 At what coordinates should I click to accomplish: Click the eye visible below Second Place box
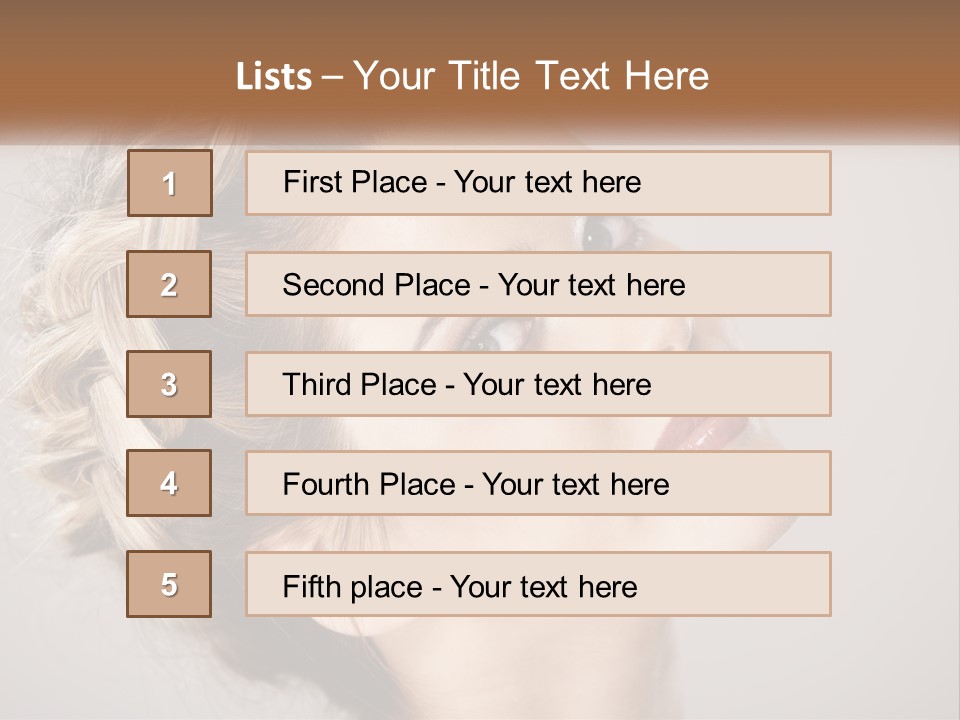pyautogui.click(x=492, y=335)
